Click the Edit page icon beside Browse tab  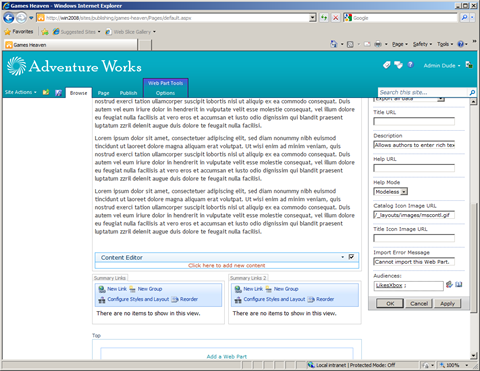coord(58,93)
